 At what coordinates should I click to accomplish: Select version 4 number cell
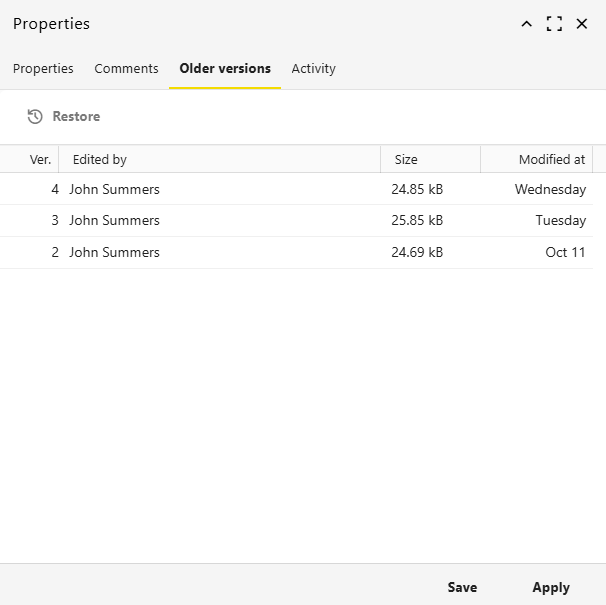[55, 189]
